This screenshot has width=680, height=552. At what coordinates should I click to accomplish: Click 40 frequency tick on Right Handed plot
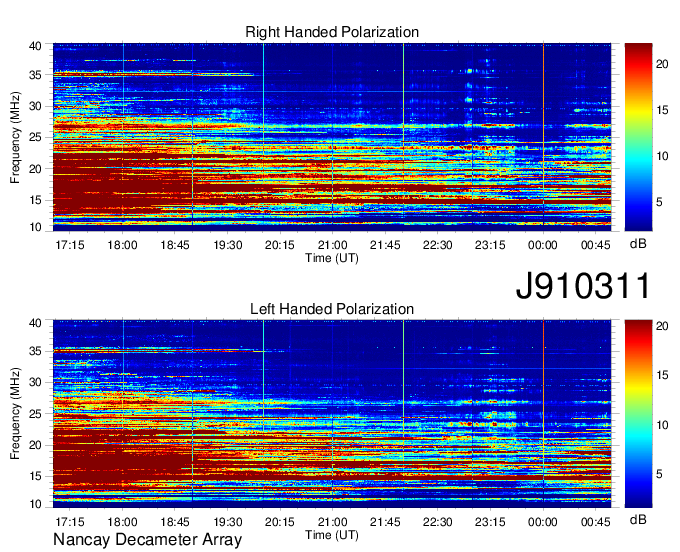coord(36,46)
